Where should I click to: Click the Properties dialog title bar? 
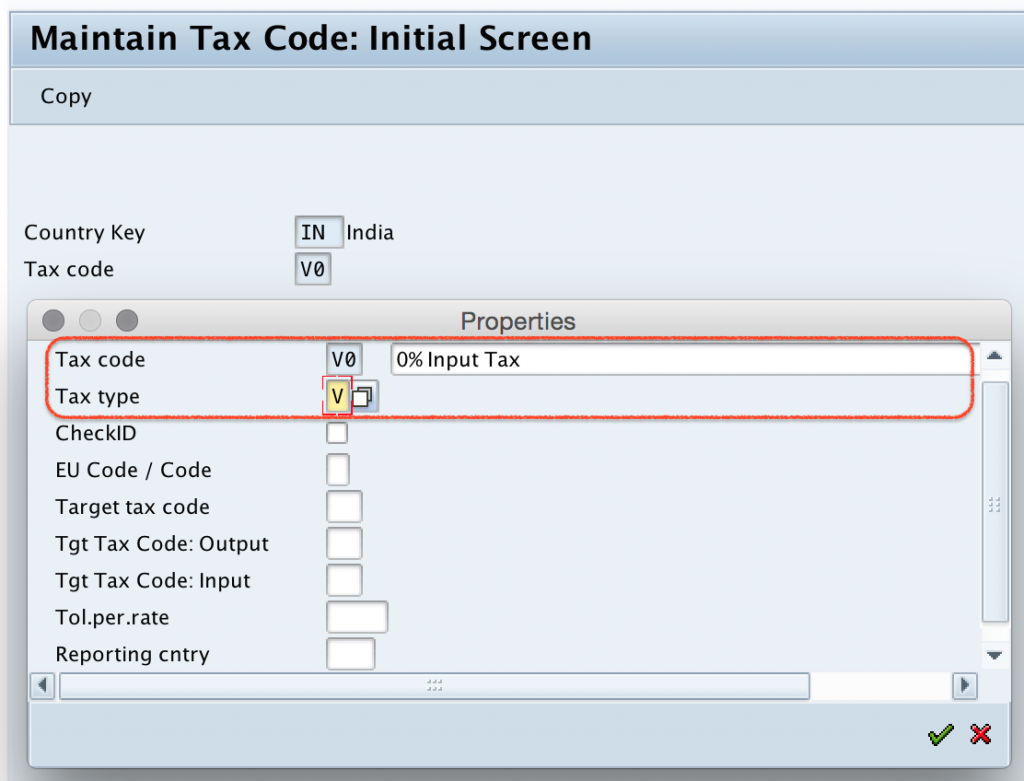point(518,321)
